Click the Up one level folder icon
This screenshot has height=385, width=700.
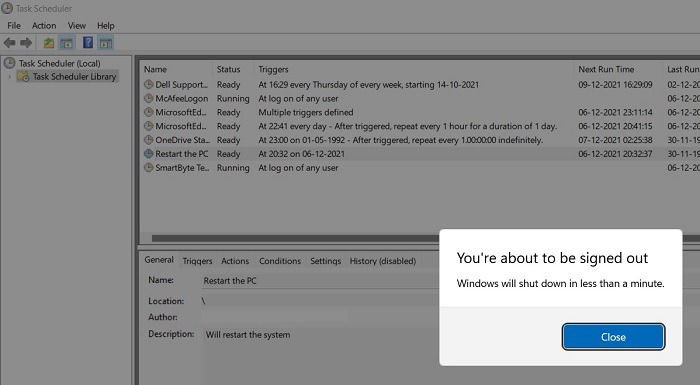49,43
